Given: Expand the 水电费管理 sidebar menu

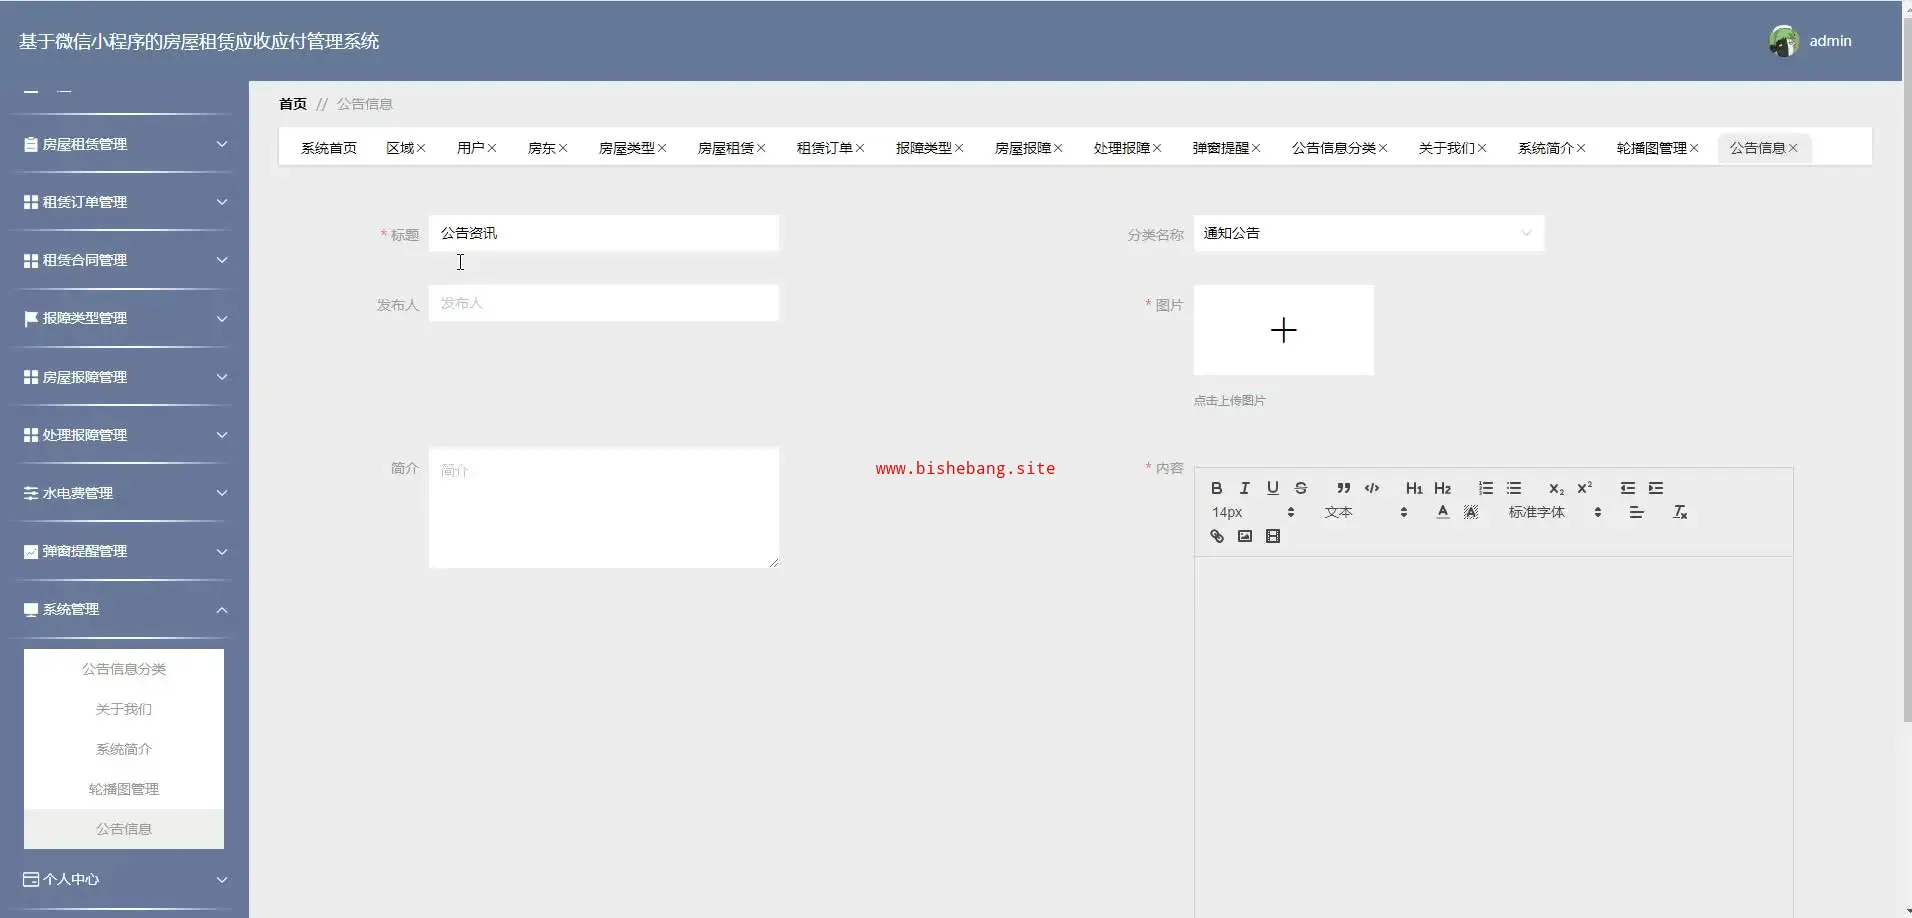Looking at the screenshot, I should point(124,493).
